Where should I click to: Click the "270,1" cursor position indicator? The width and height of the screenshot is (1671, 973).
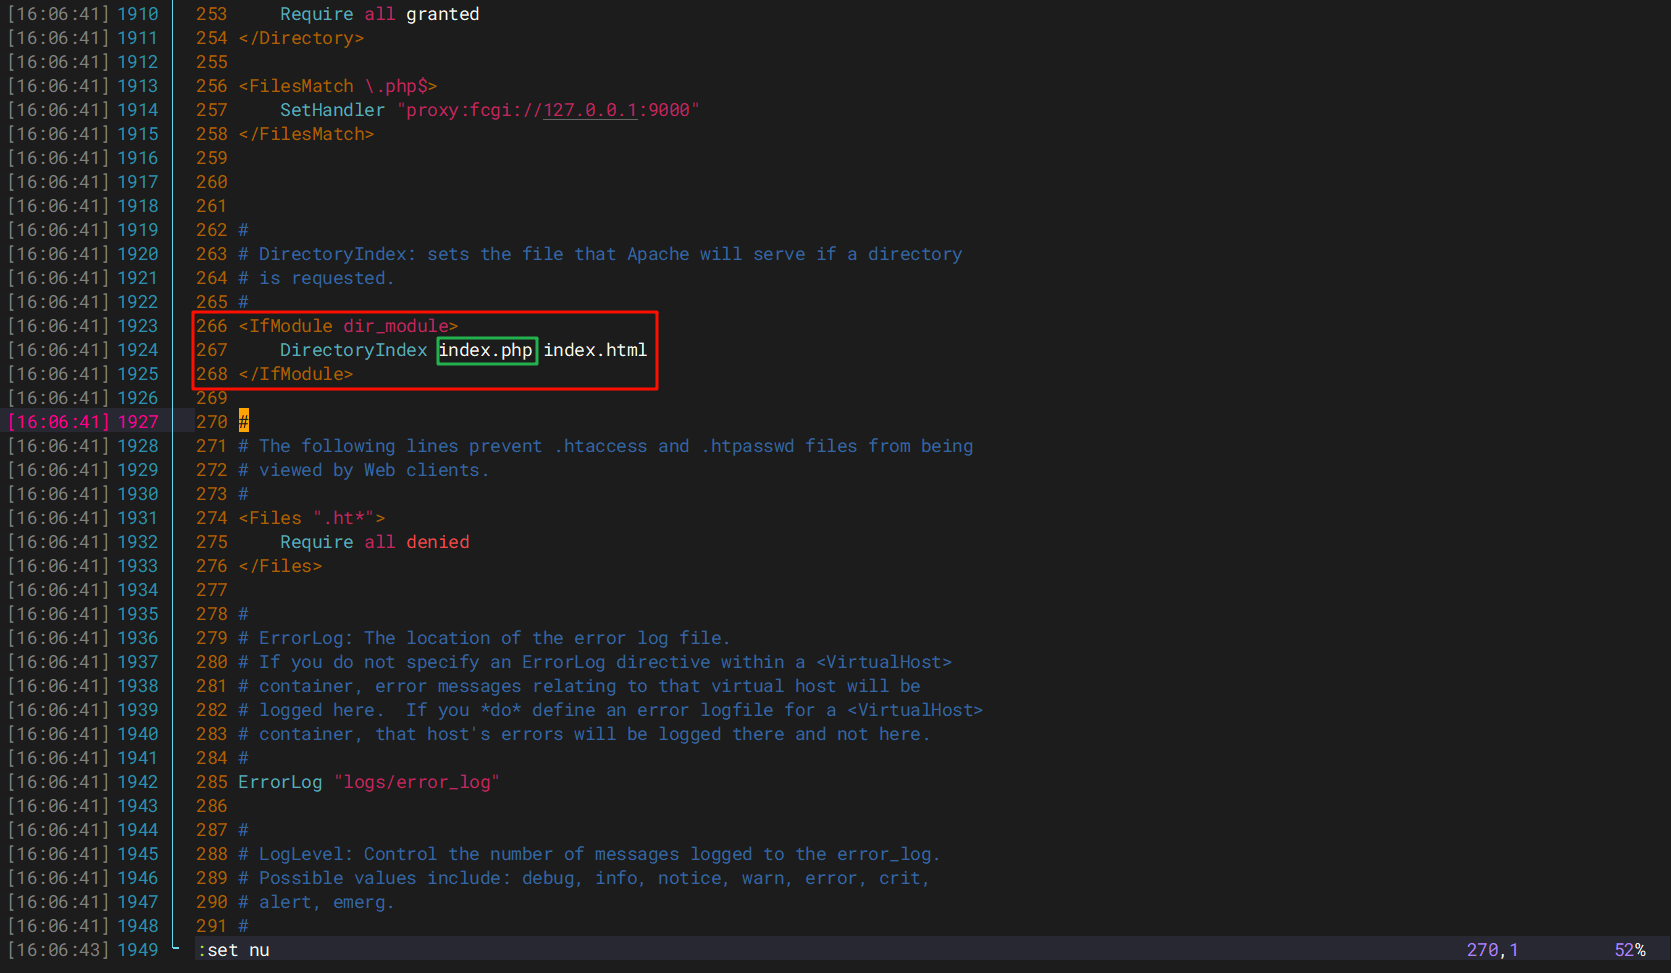(1492, 950)
